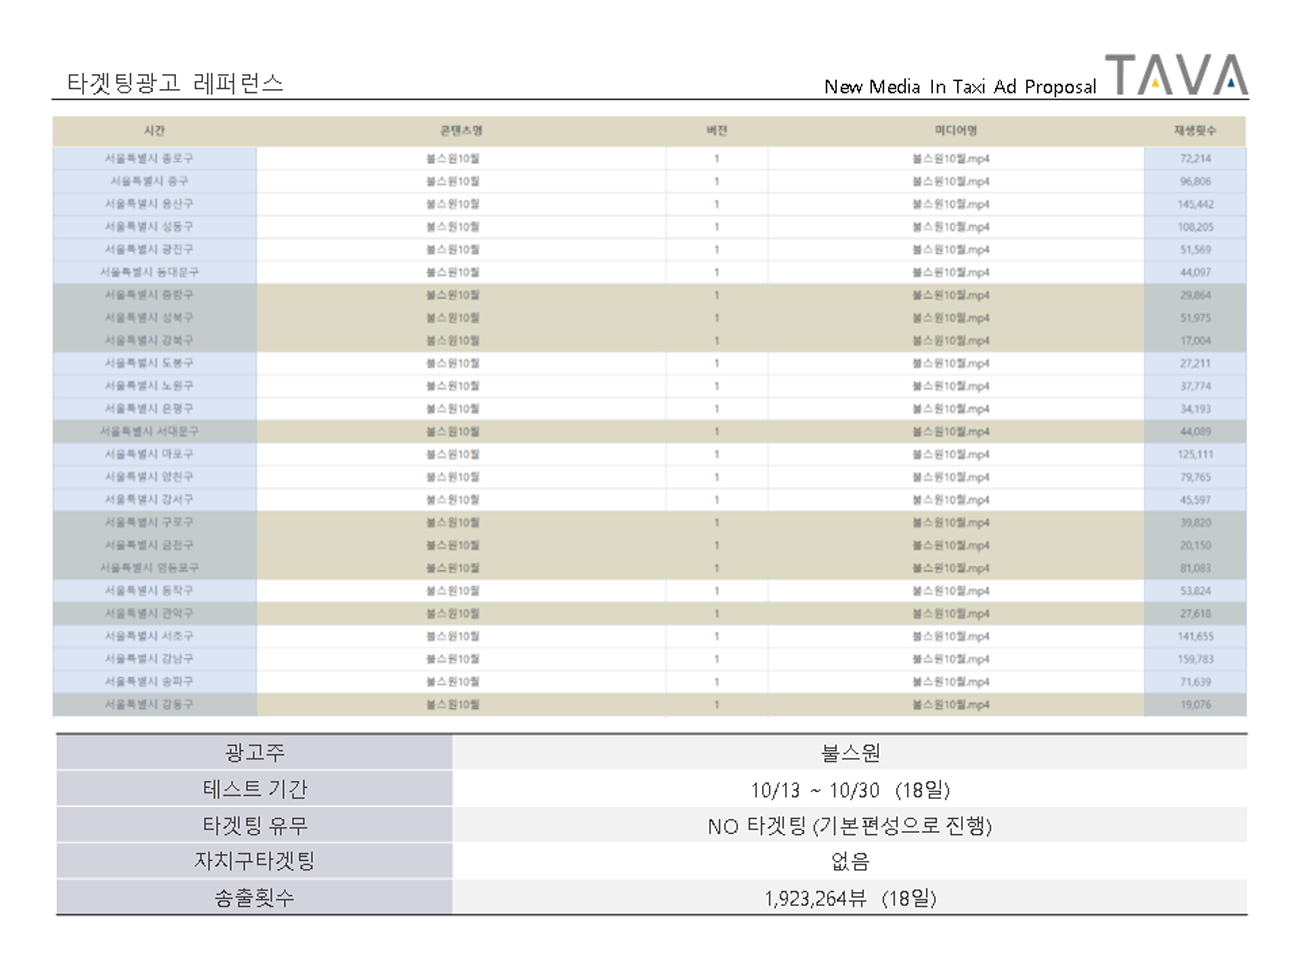This screenshot has height=975, width=1300.
Task: Select the 콘텐츠명 column header
Action: point(461,131)
